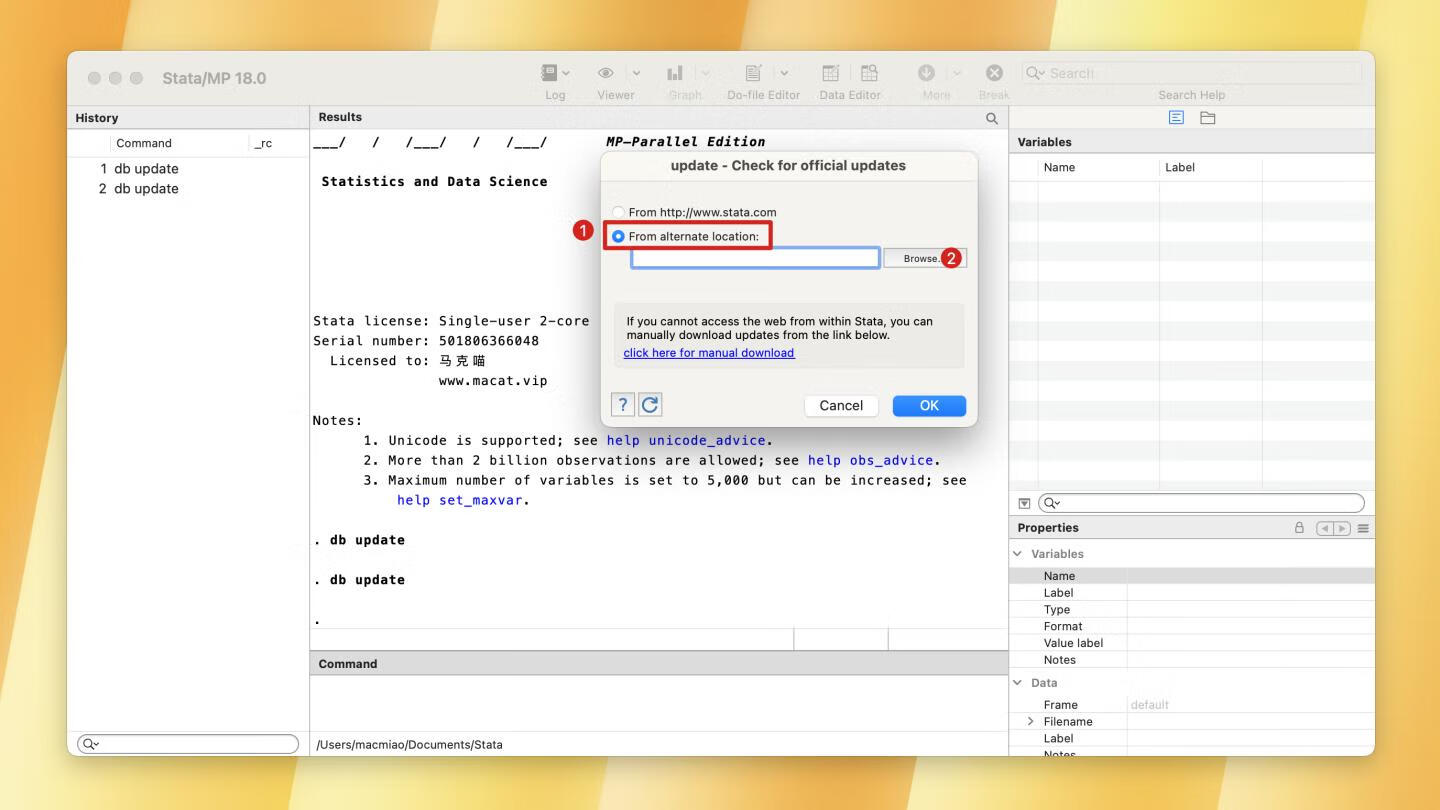1440x810 pixels.
Task: Open the Viewer eye icon
Action: pyautogui.click(x=606, y=73)
